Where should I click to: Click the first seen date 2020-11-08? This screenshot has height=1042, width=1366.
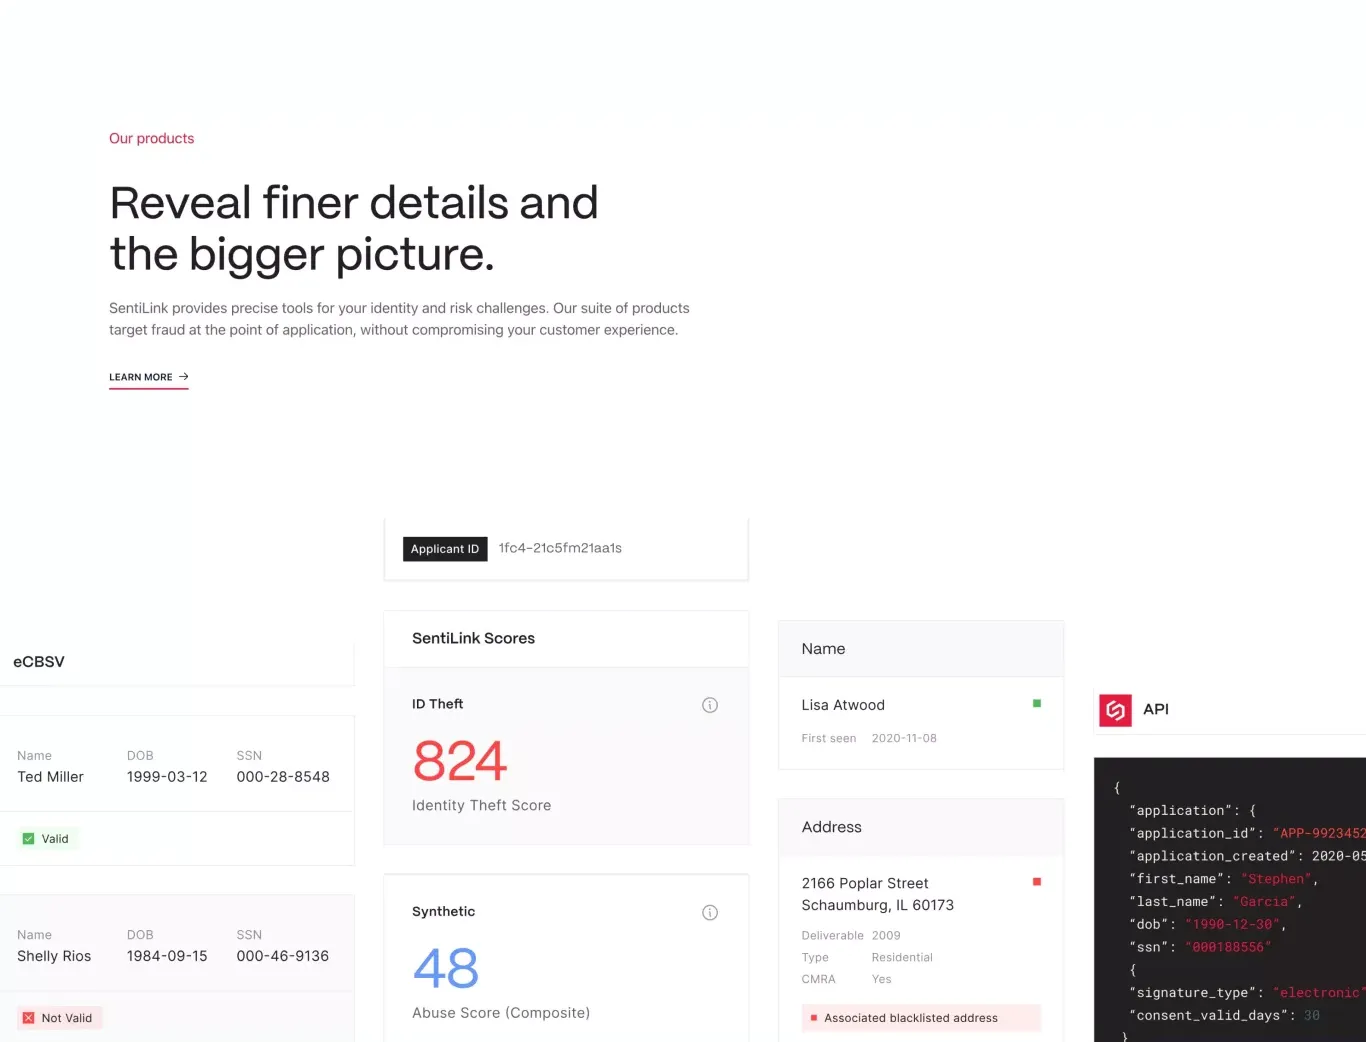904,738
